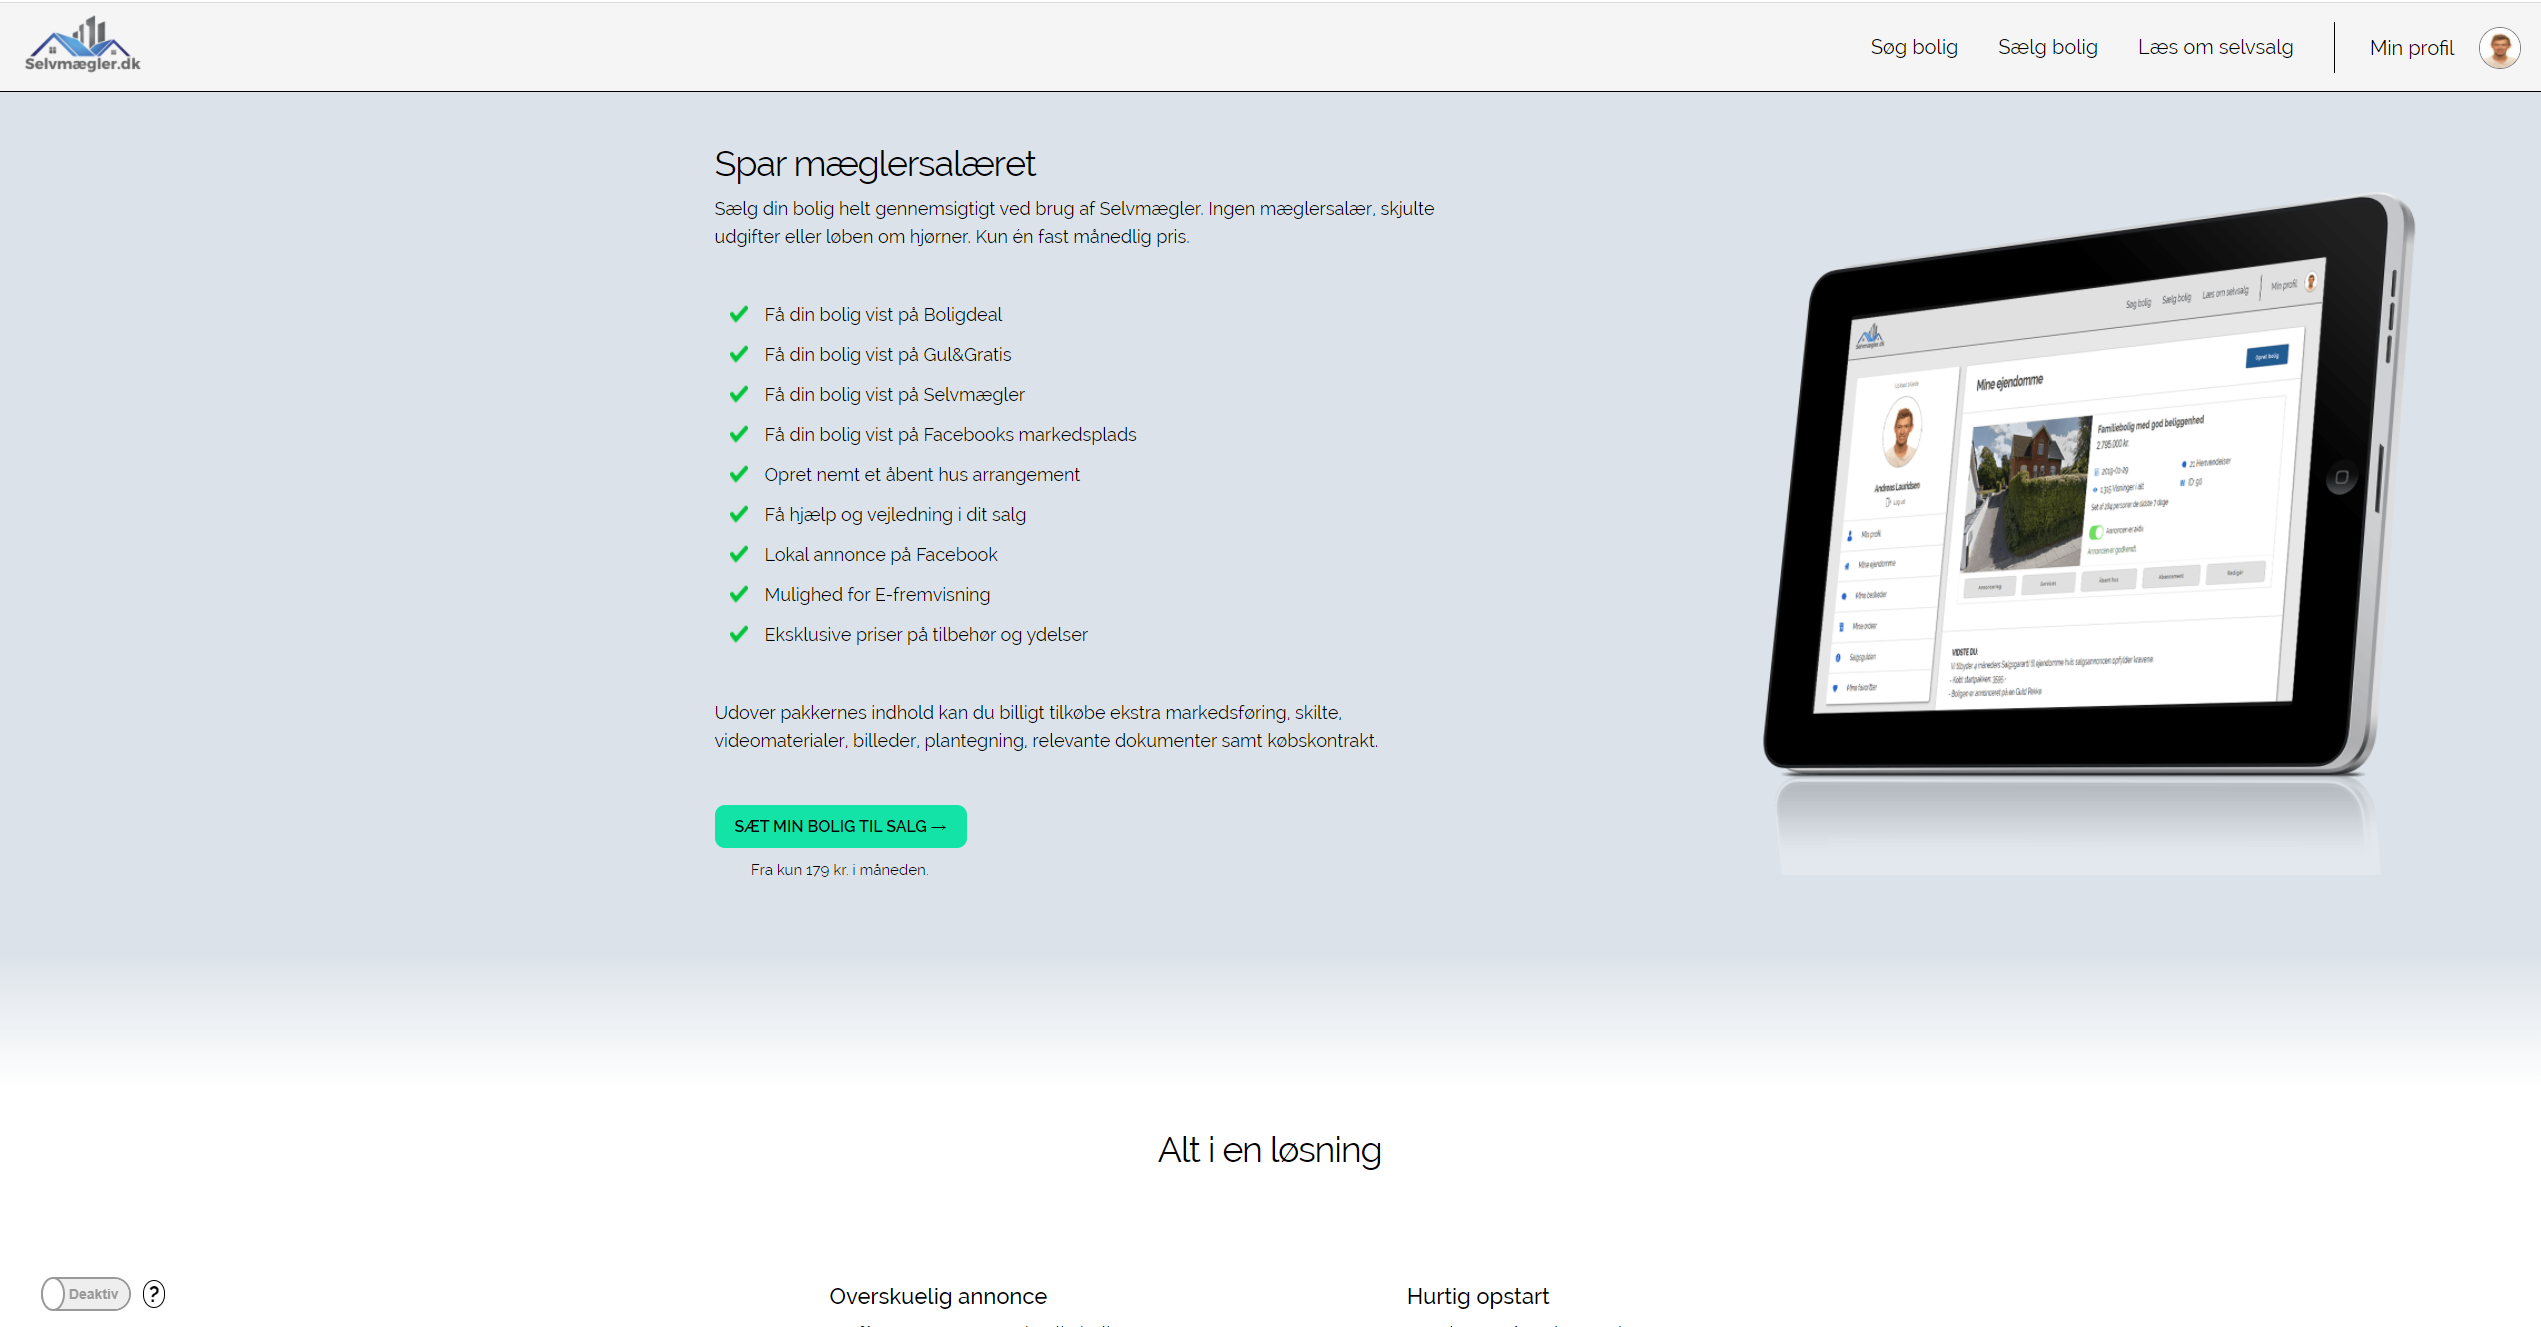
Task: Click the checkmark beside Boligdeal item
Action: coord(739,314)
